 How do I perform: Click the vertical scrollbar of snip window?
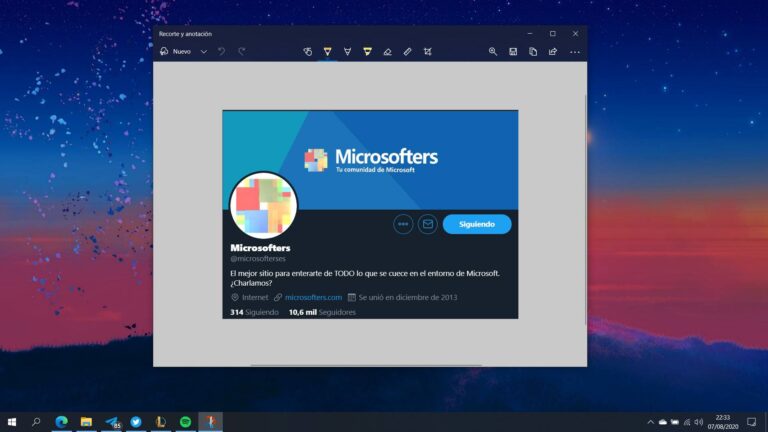point(585,209)
